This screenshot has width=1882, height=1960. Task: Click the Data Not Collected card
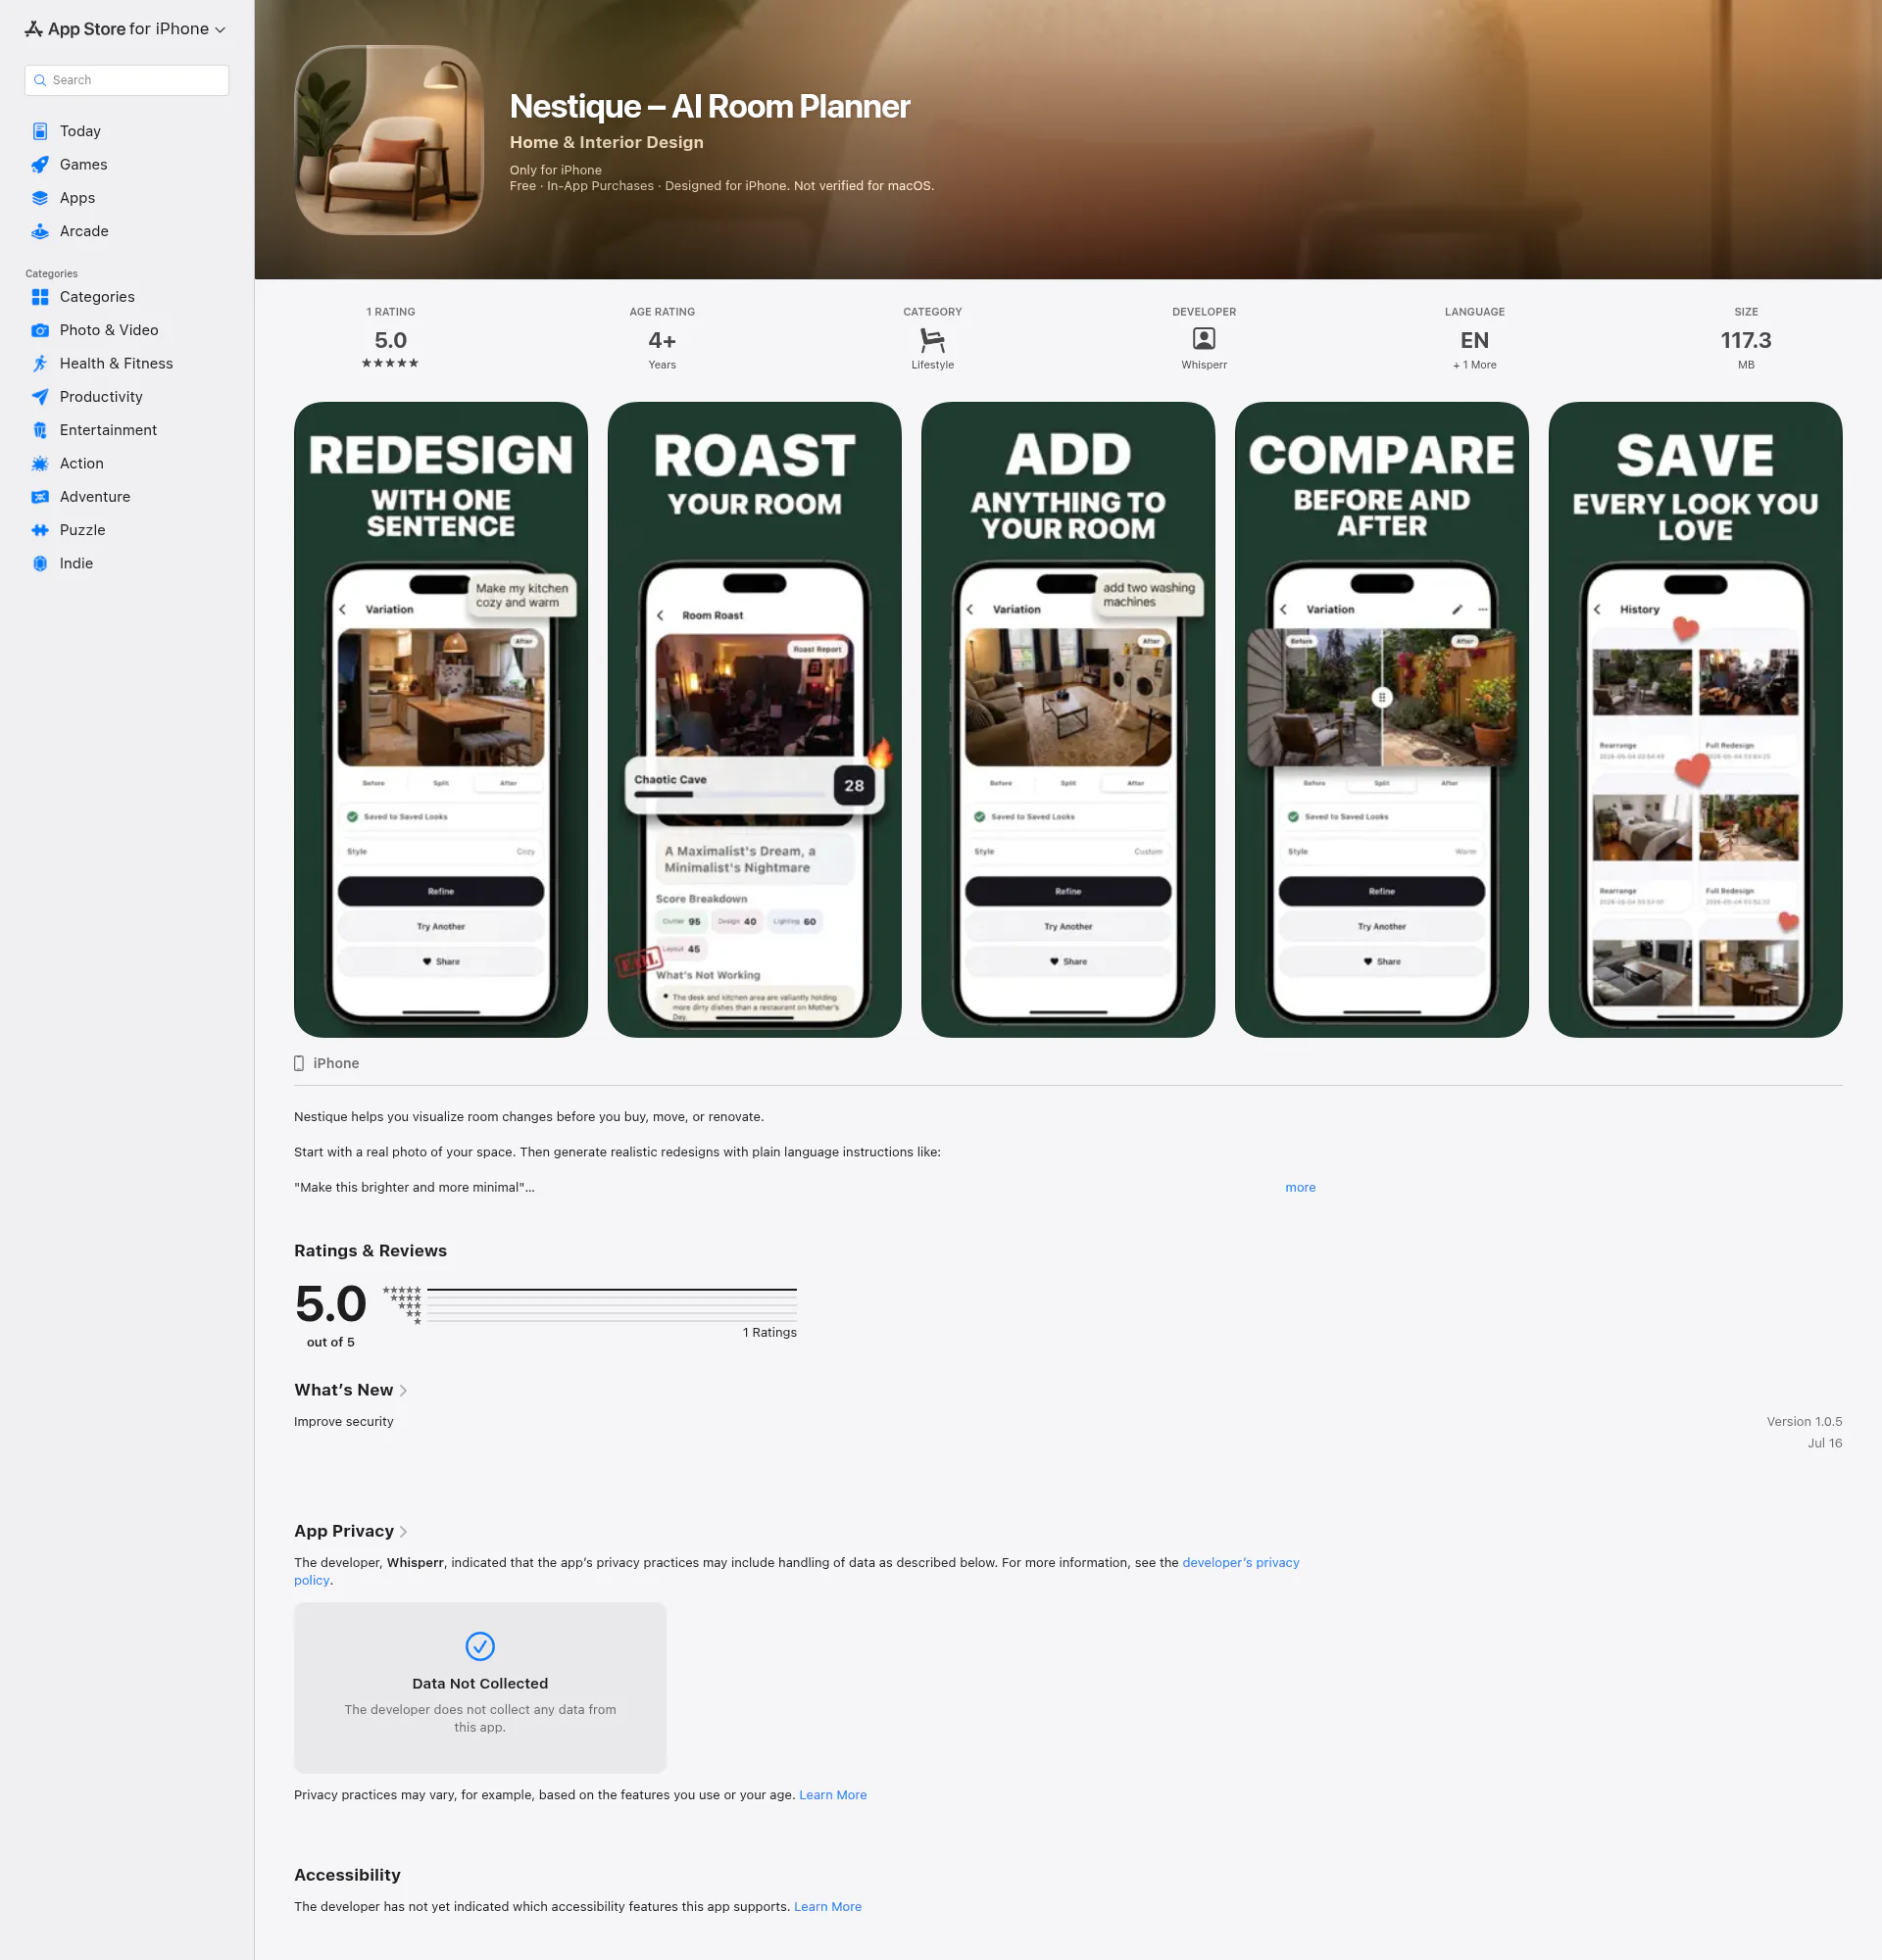[x=480, y=1688]
